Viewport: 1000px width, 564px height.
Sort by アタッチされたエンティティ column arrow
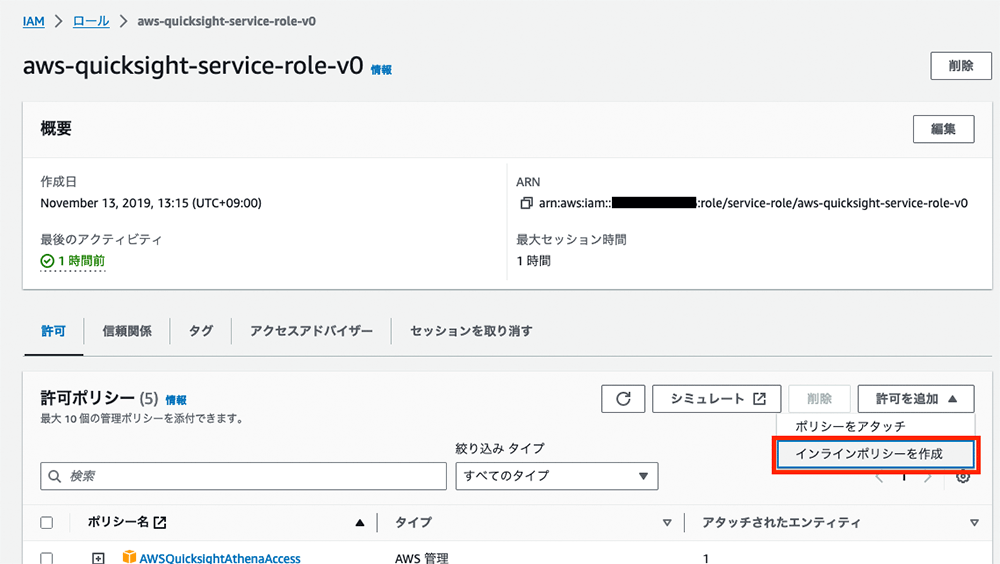[974, 523]
